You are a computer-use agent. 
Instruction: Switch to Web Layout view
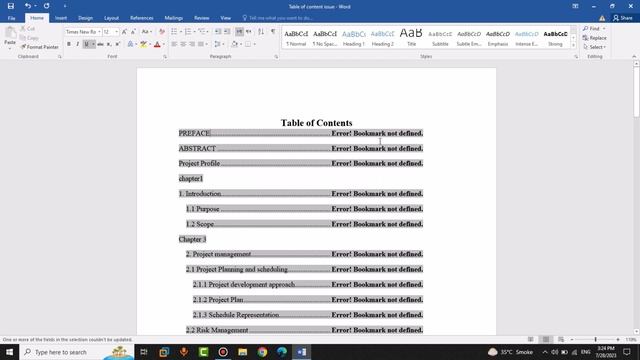(x=561, y=339)
